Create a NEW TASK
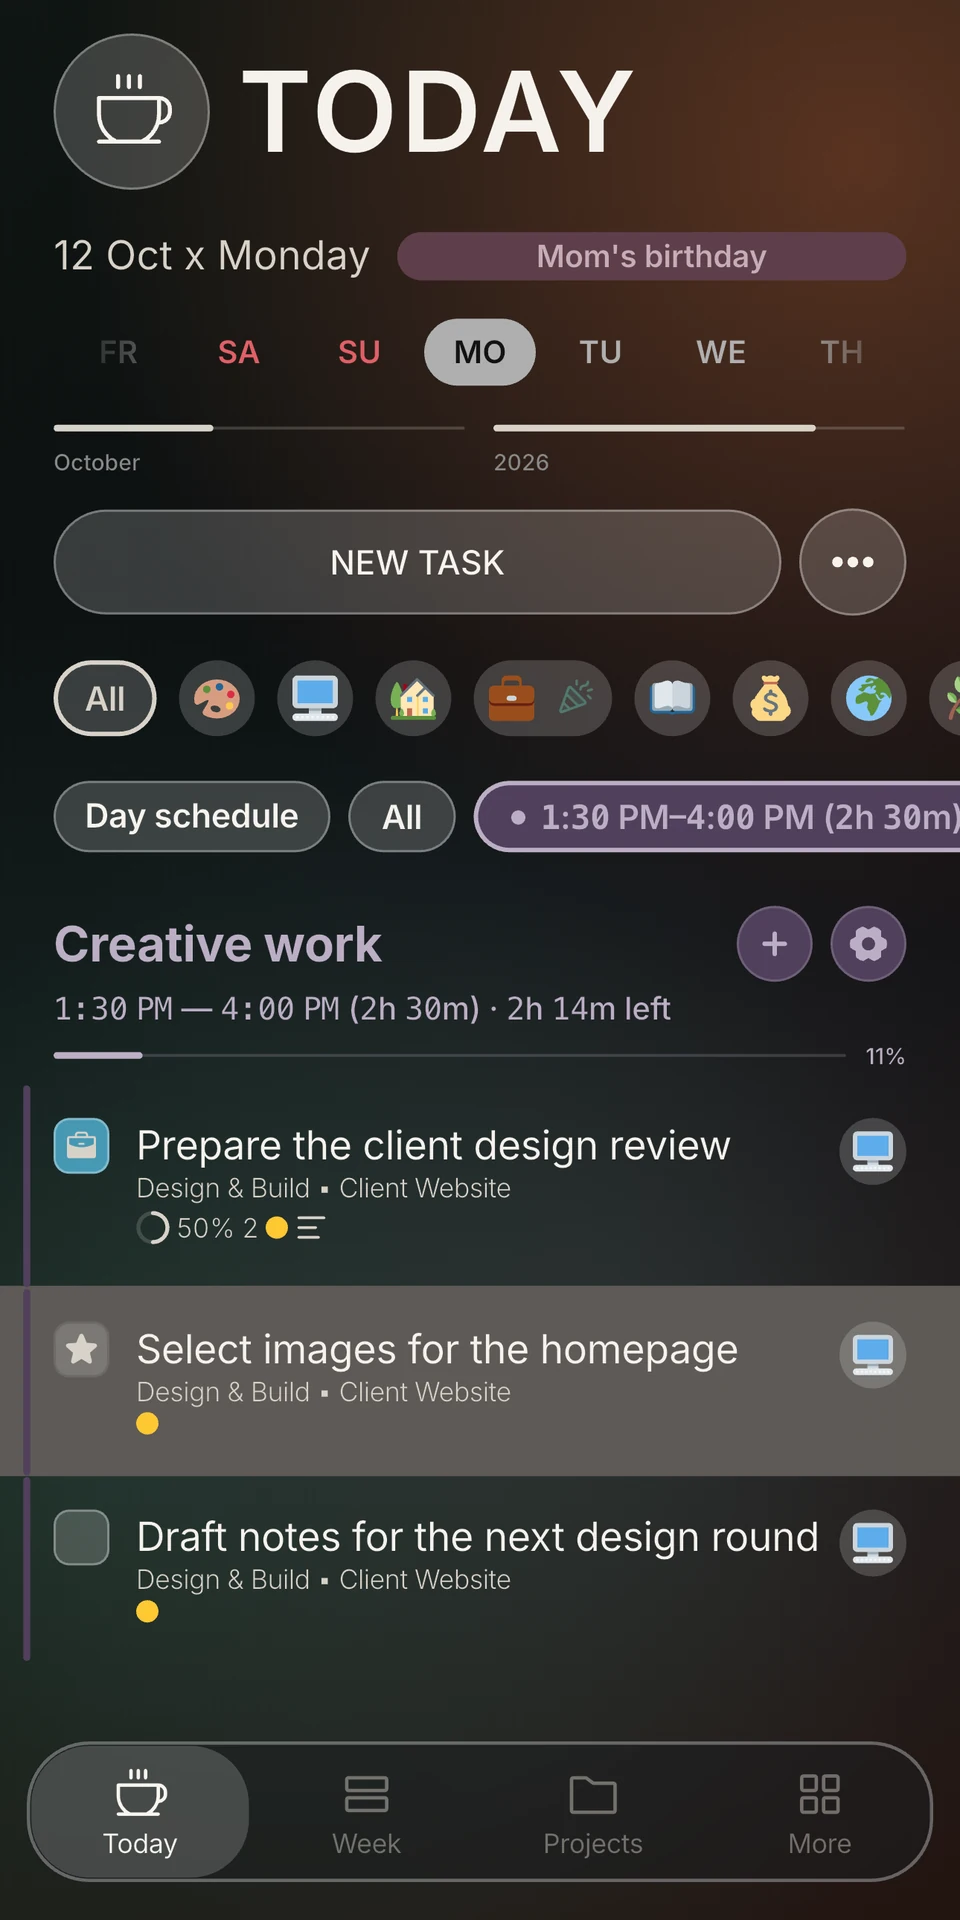960x1920 pixels. click(x=417, y=562)
